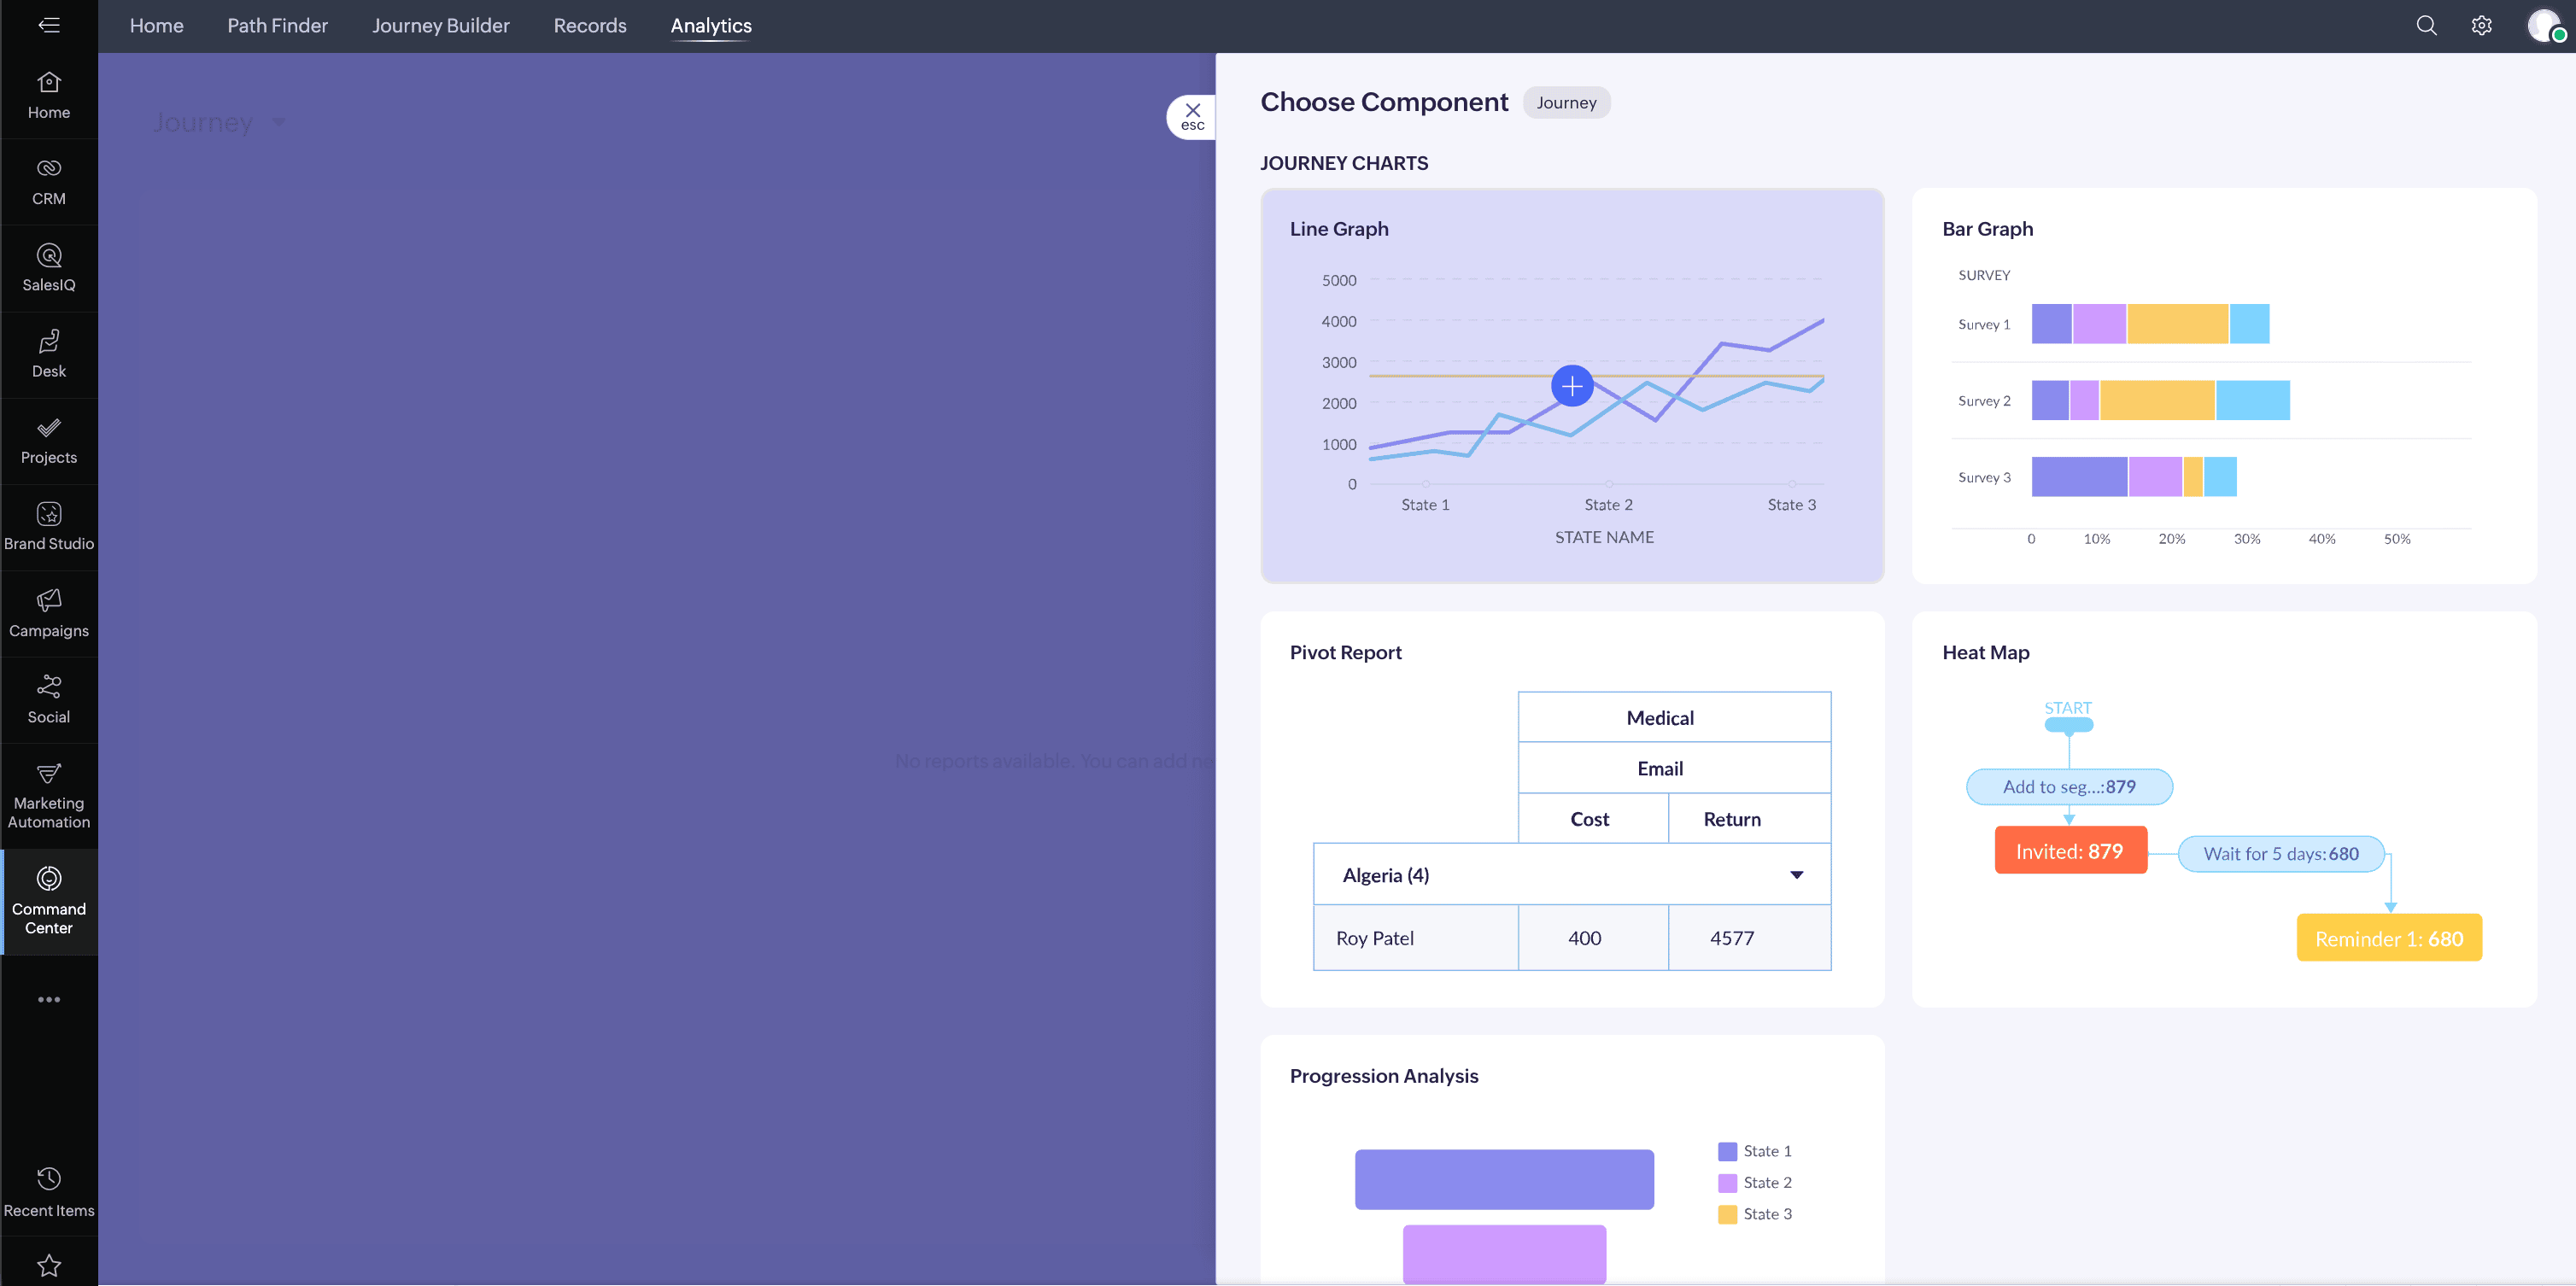The image size is (2576, 1286).
Task: Click State 1 legend swatch
Action: pyautogui.click(x=1727, y=1151)
